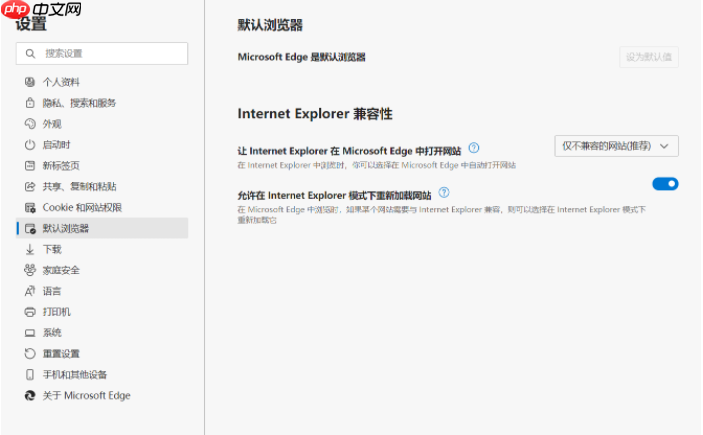The width and height of the screenshot is (703, 435).
Task: Open 共享、复制和粘贴 settings
Action: point(102,187)
